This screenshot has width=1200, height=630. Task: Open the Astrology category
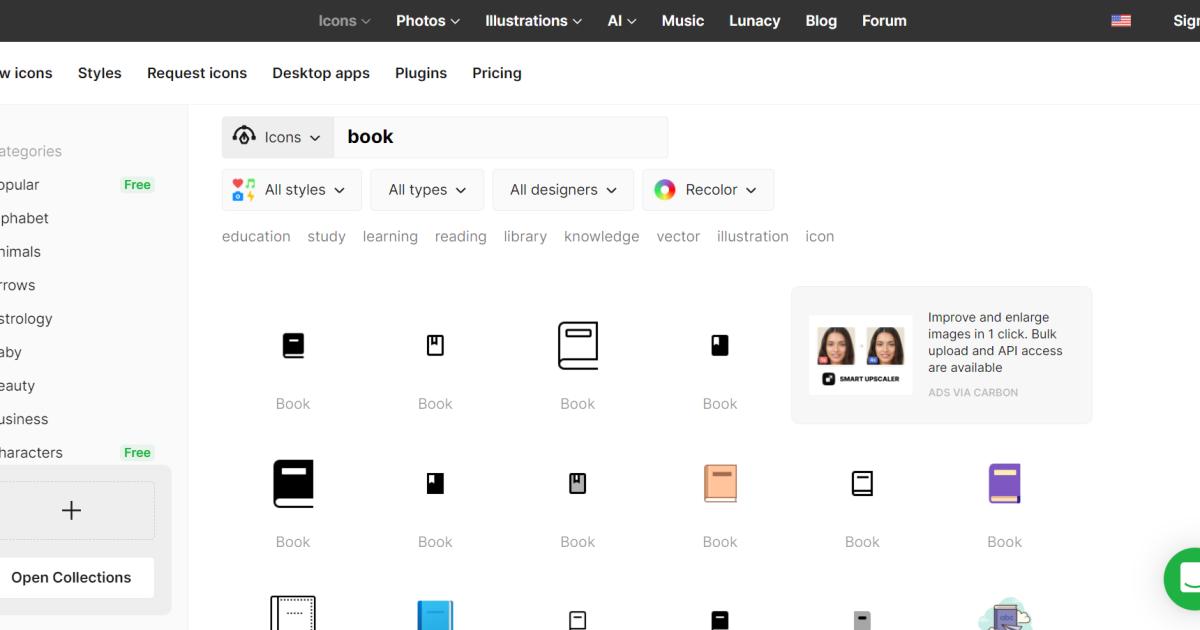[x=26, y=319]
